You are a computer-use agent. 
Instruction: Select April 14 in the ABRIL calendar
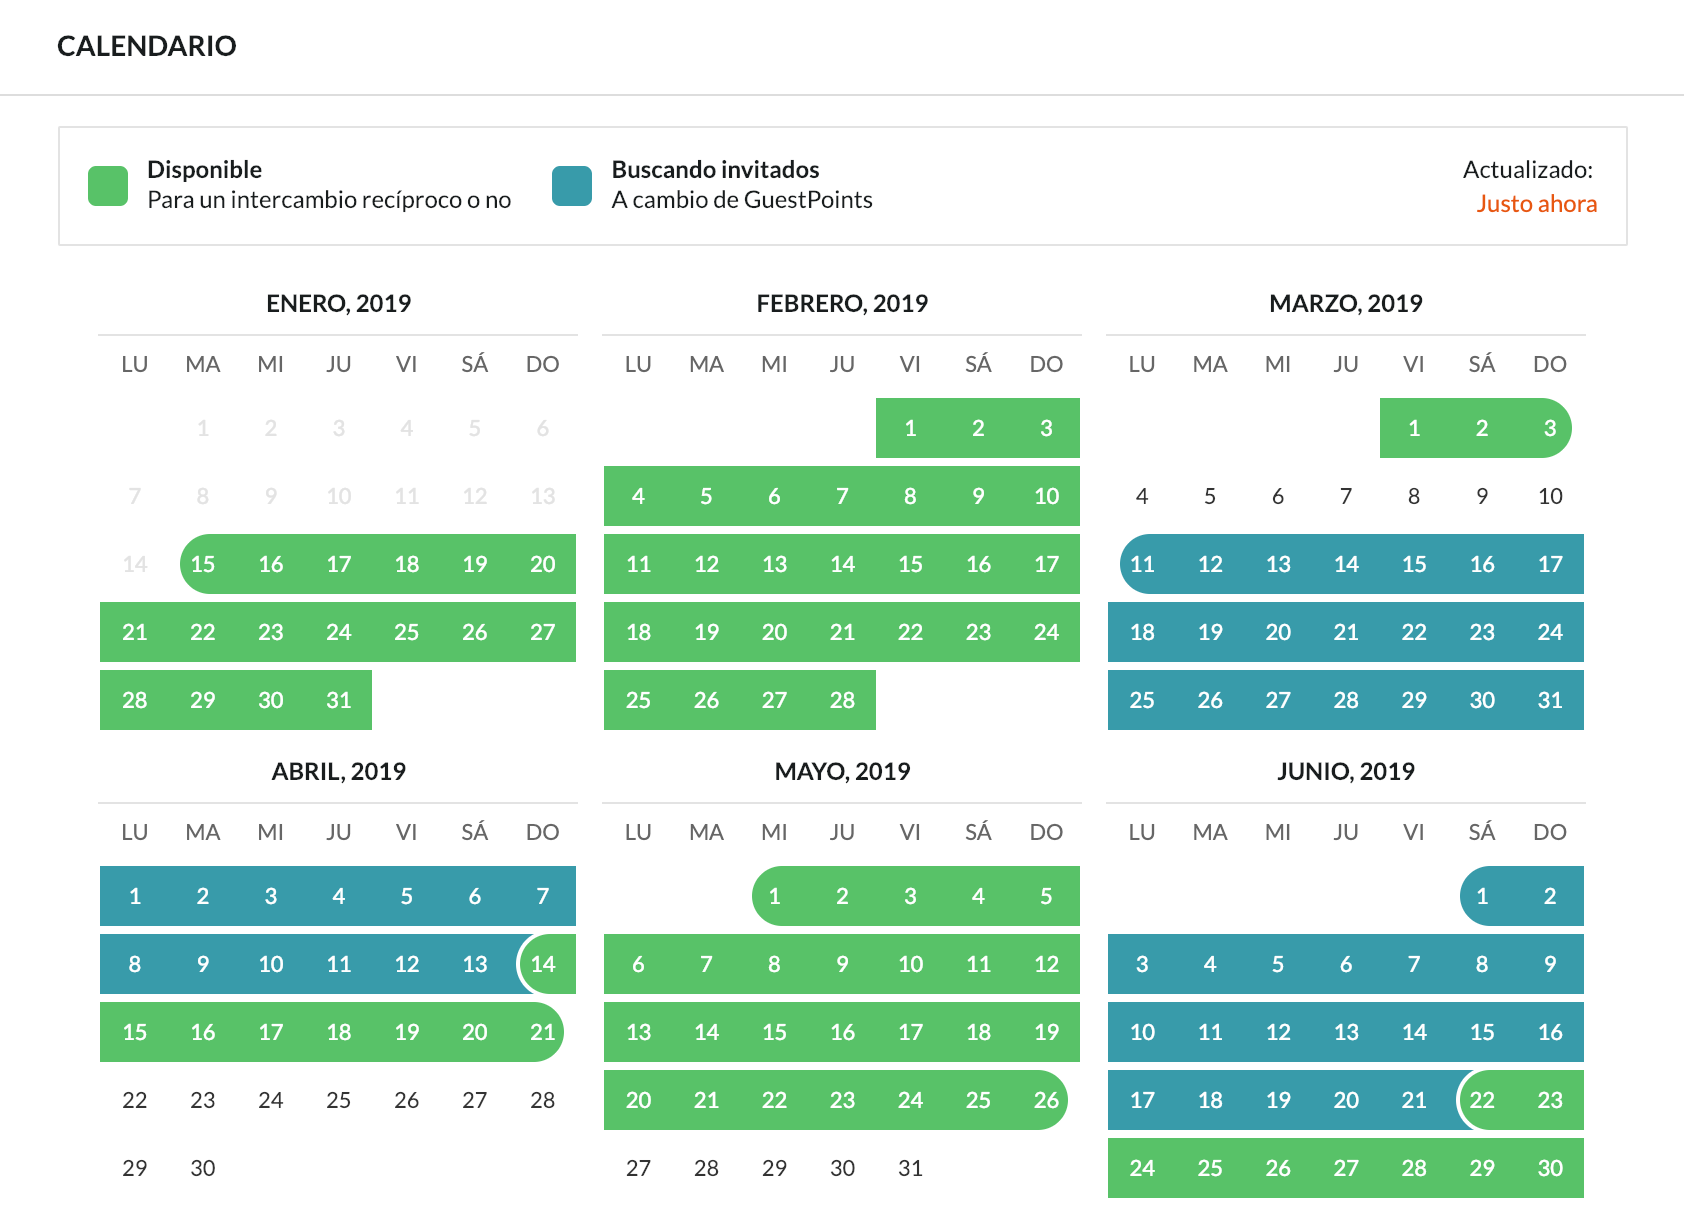pos(543,964)
